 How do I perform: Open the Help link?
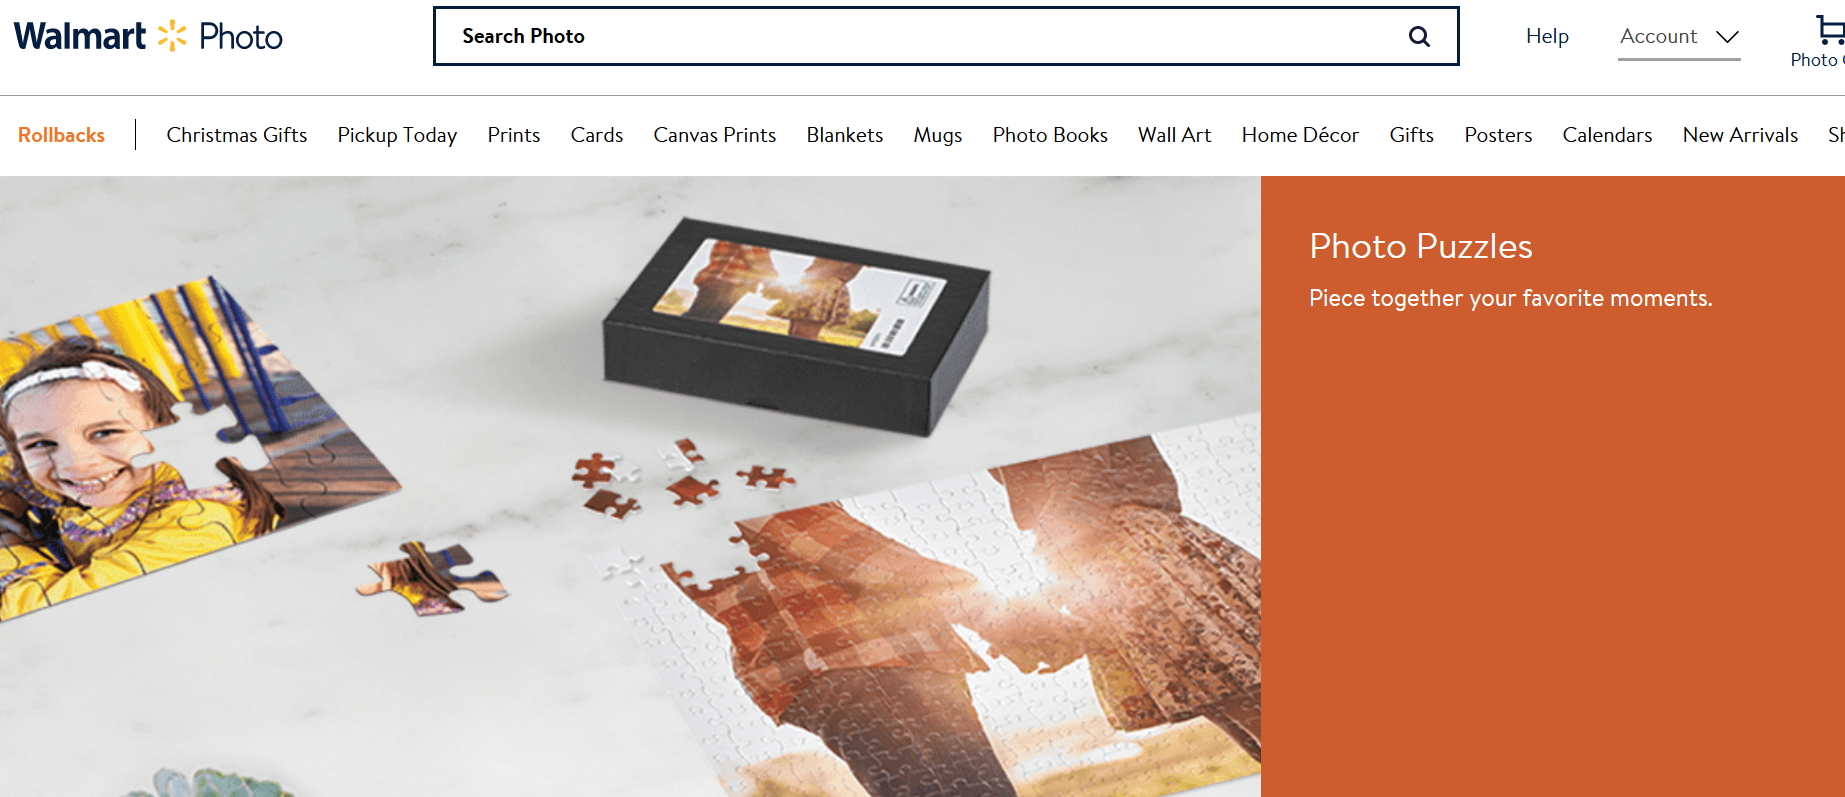coord(1547,36)
